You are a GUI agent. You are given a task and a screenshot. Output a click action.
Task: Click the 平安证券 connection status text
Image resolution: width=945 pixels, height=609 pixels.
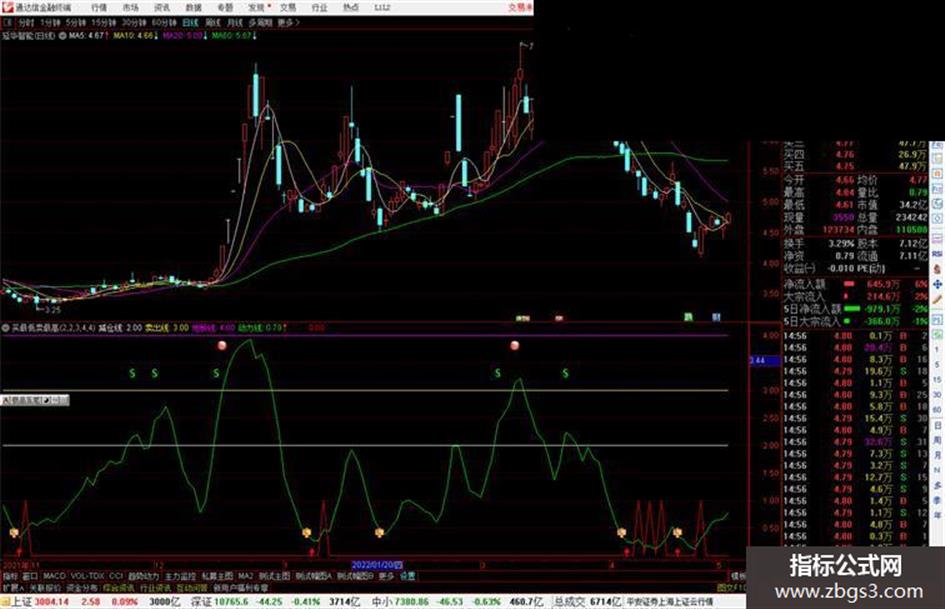(669, 602)
